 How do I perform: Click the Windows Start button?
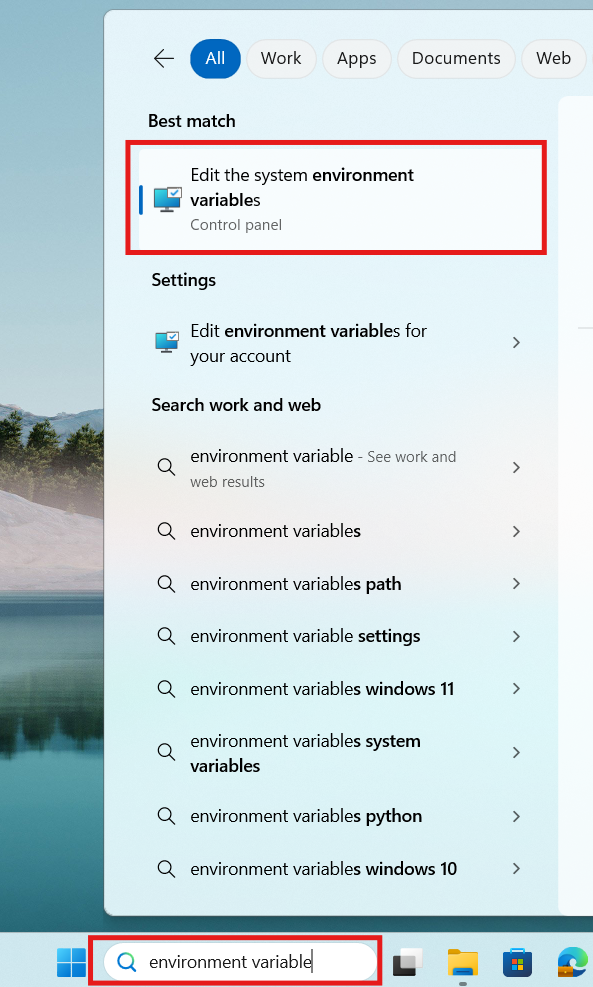coord(70,961)
